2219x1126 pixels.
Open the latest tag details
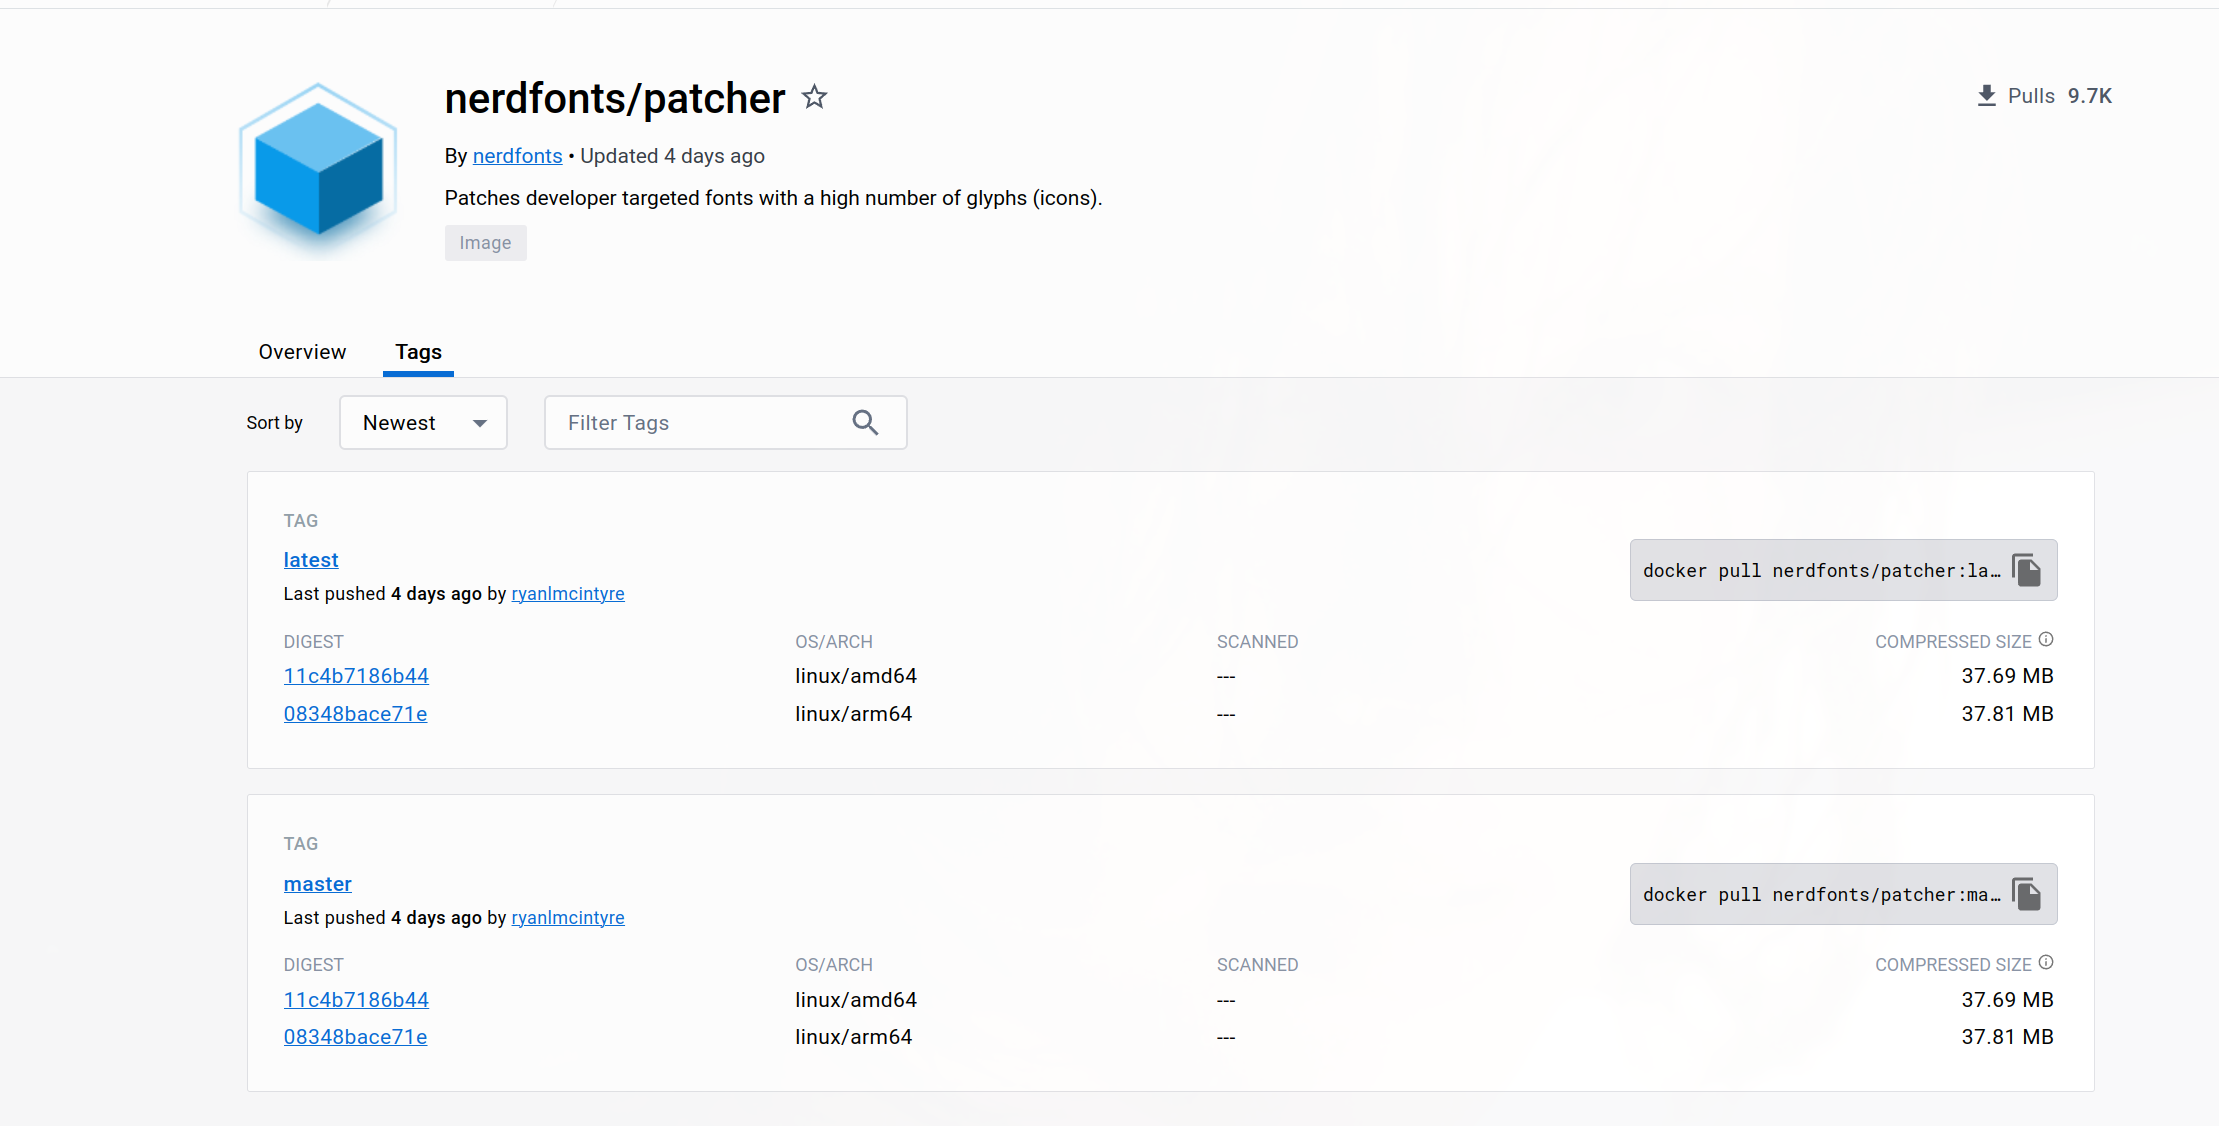click(311, 560)
